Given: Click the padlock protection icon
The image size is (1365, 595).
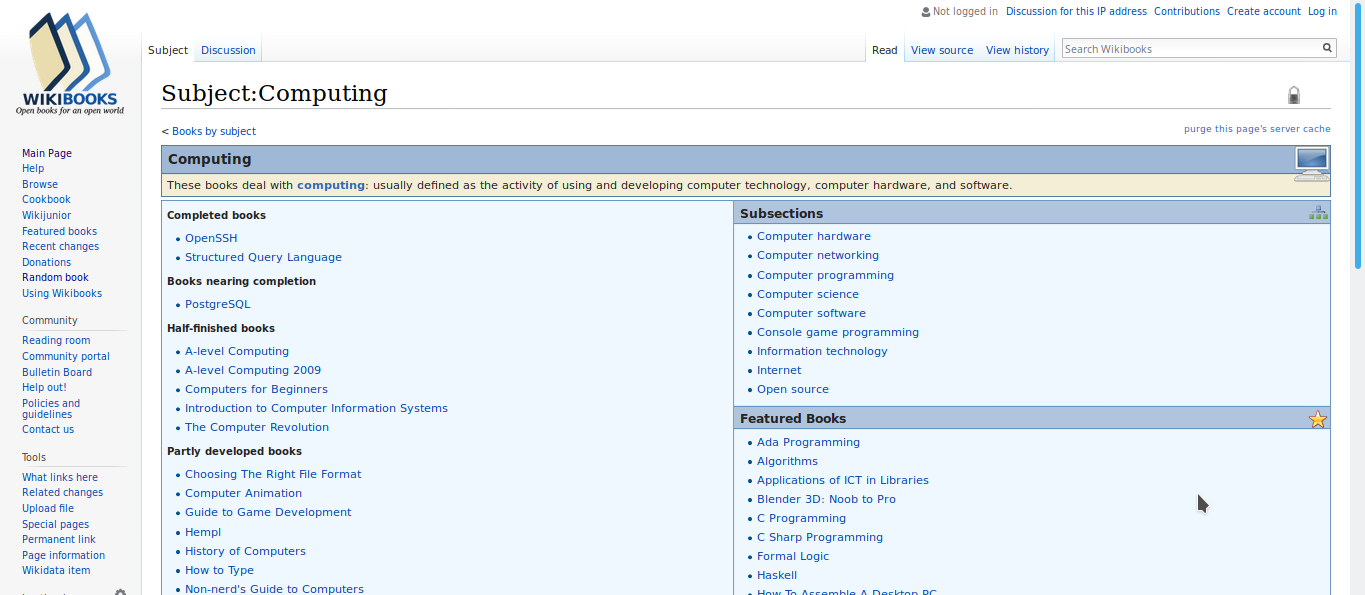Looking at the screenshot, I should pyautogui.click(x=1294, y=95).
